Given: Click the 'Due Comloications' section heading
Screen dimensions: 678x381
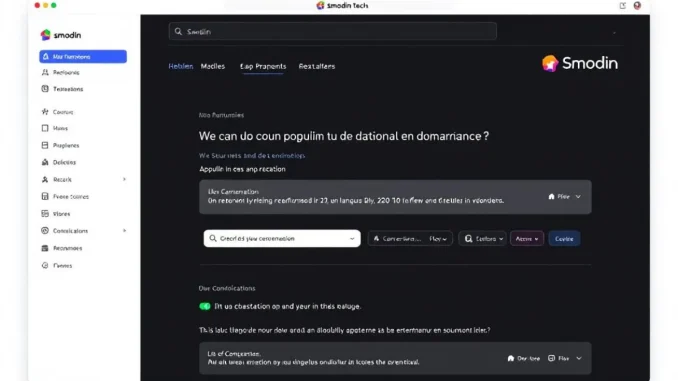Looking at the screenshot, I should point(227,288).
